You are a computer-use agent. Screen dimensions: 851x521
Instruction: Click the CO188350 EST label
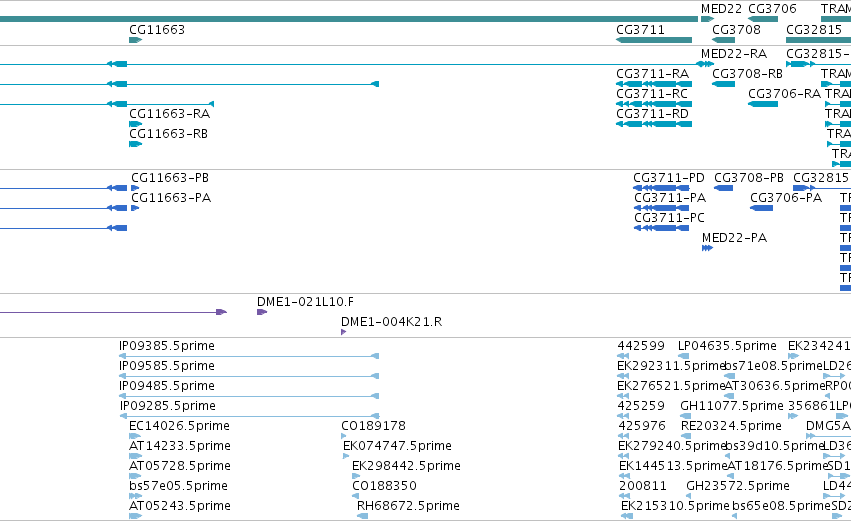[x=384, y=486]
